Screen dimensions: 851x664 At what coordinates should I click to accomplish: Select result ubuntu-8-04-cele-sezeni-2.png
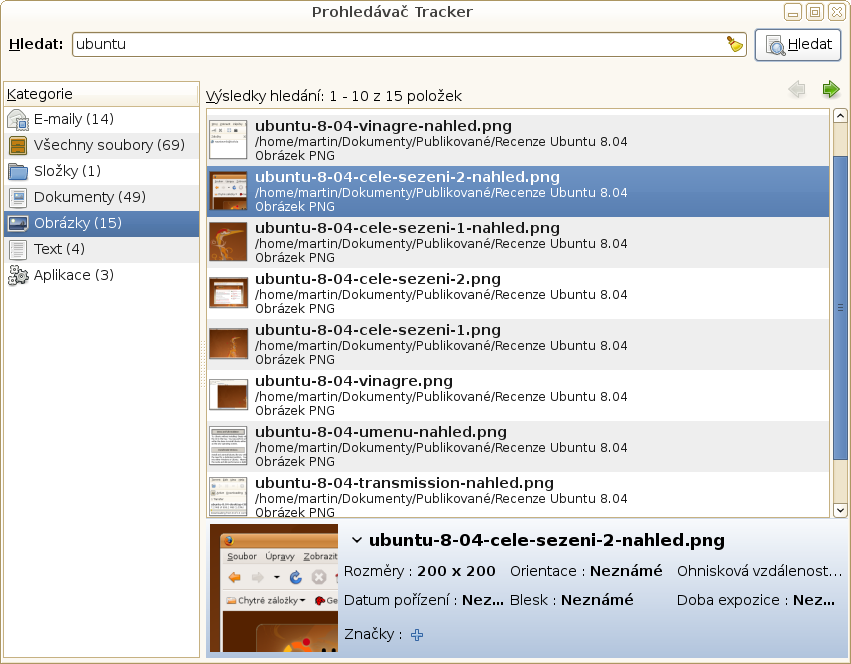518,294
